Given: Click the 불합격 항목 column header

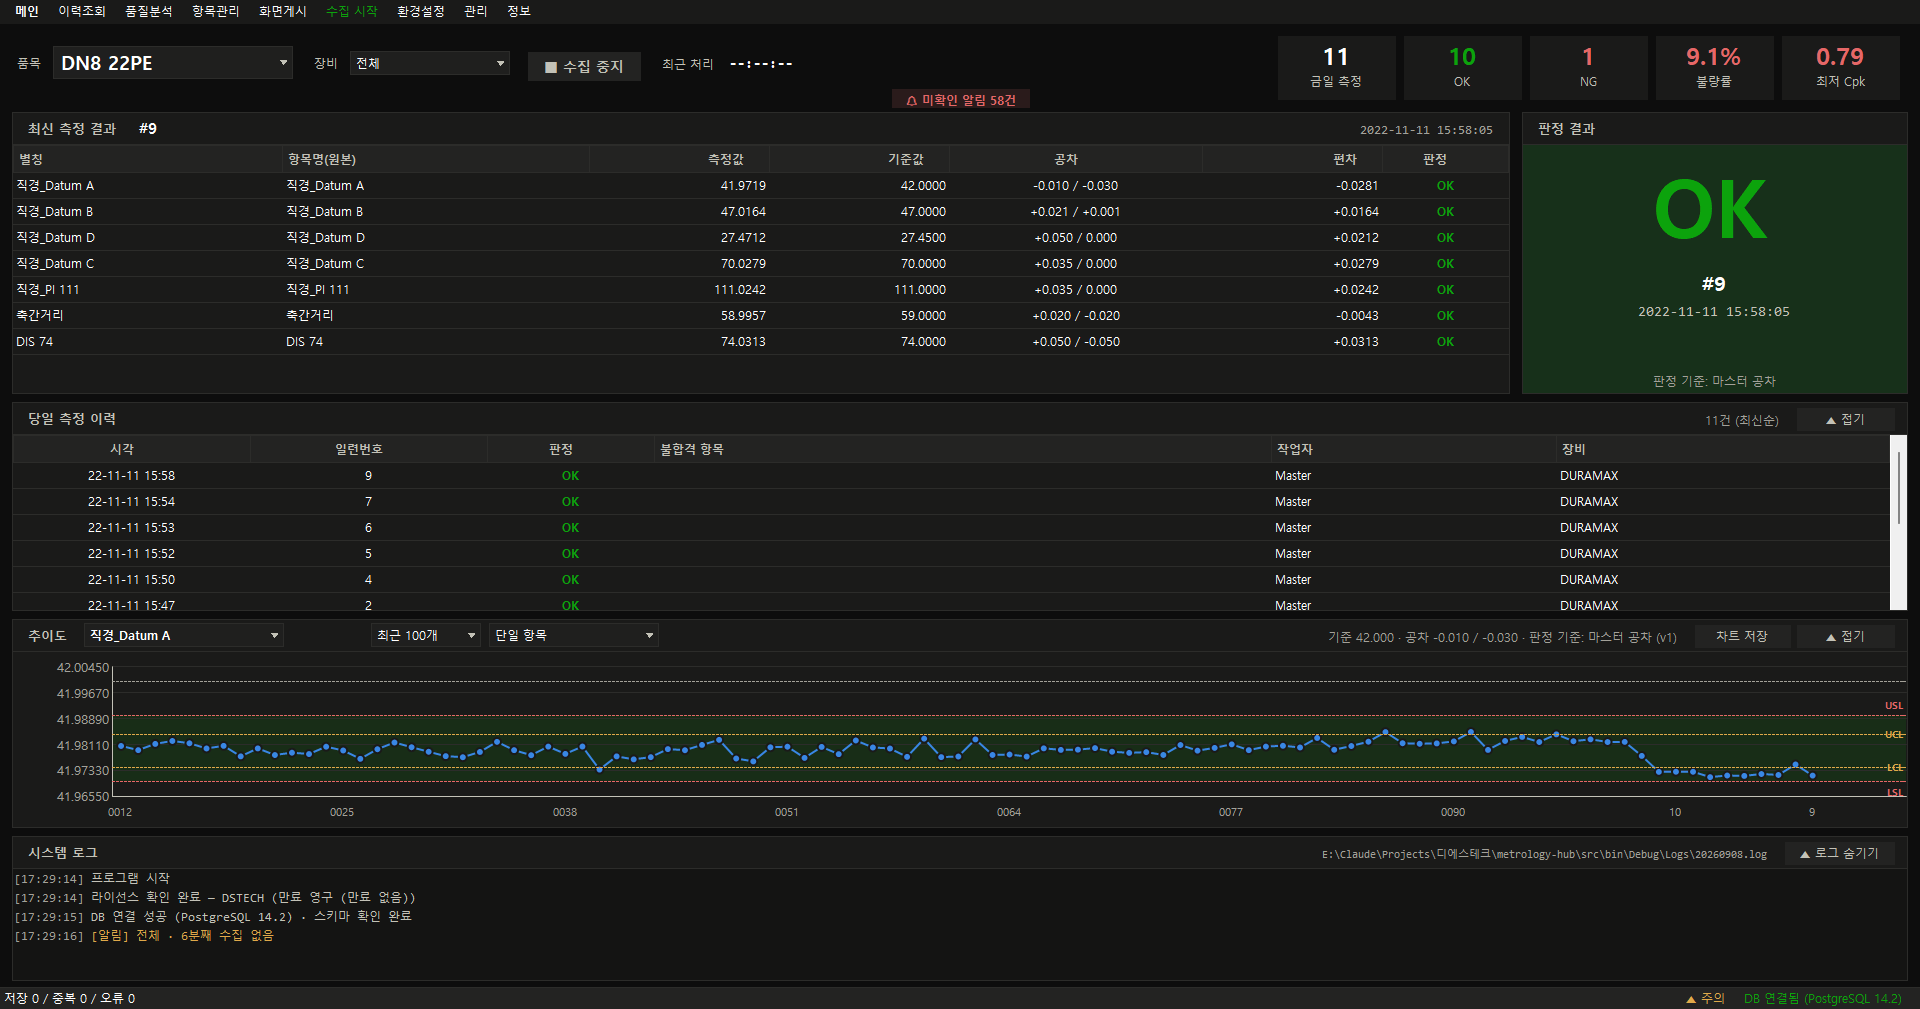Looking at the screenshot, I should click(962, 450).
